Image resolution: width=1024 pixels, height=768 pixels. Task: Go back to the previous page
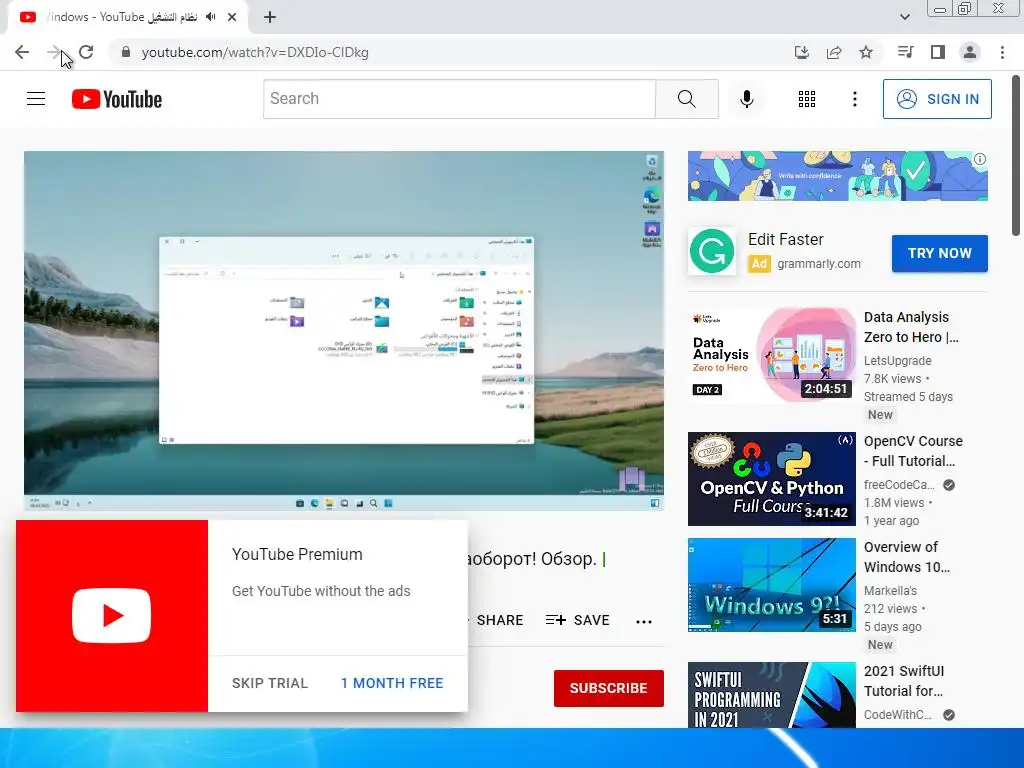[22, 52]
